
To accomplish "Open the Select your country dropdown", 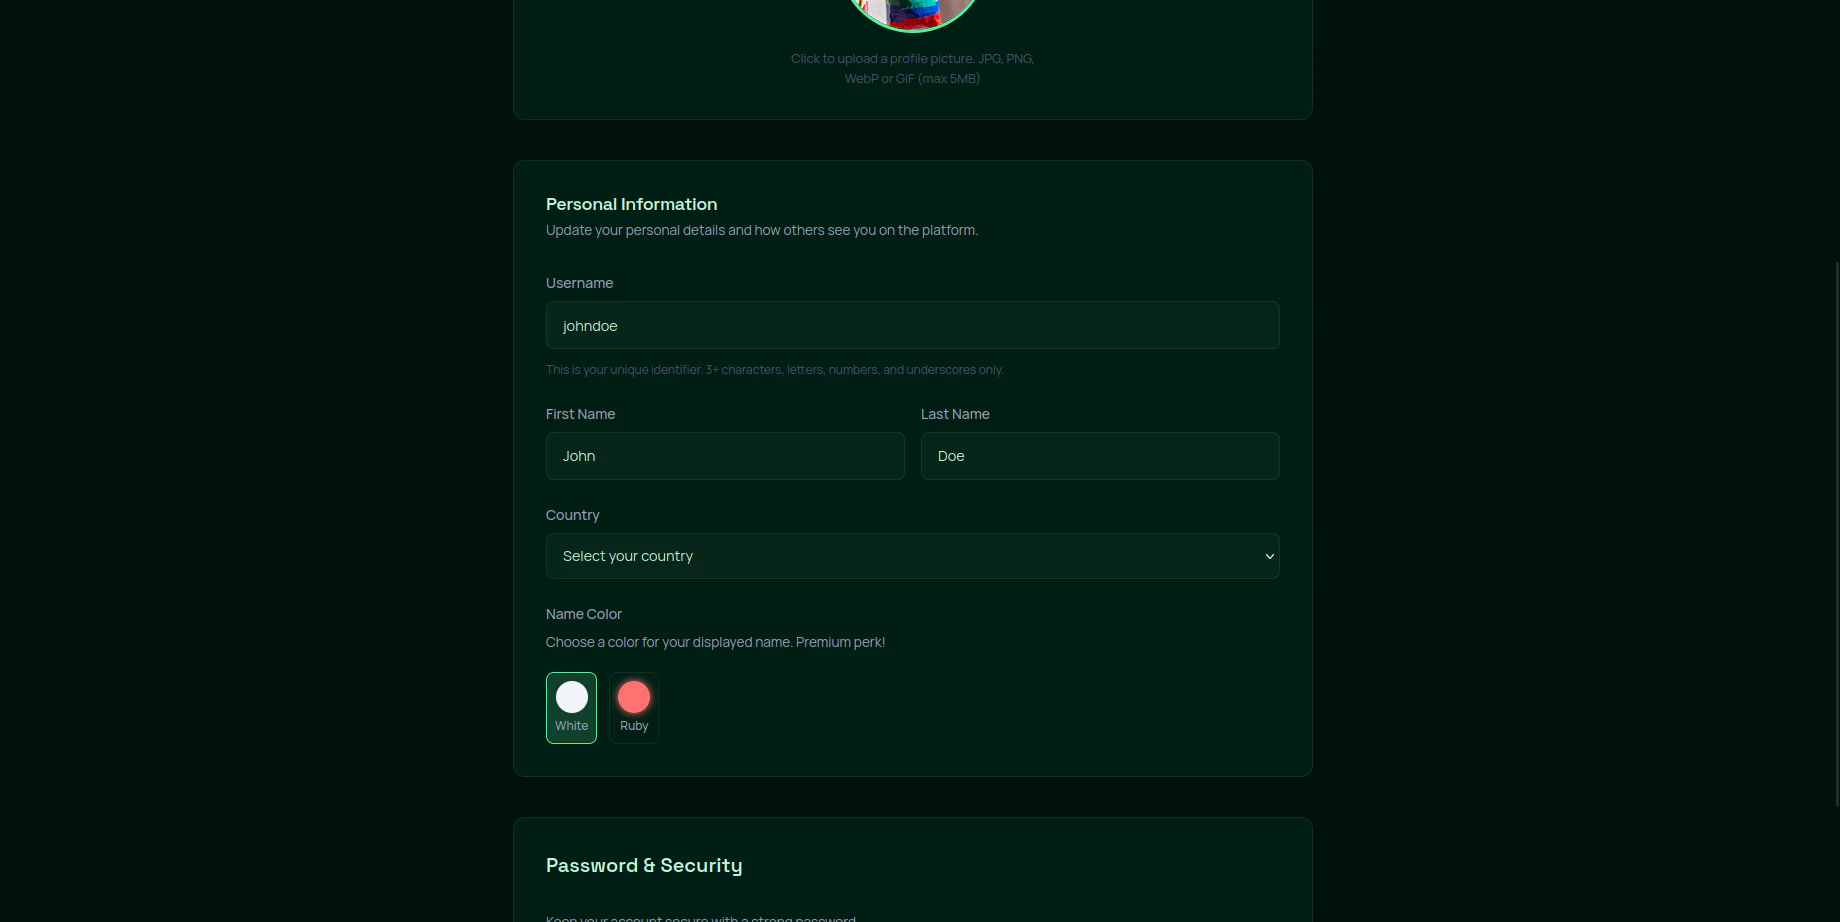I will point(912,556).
